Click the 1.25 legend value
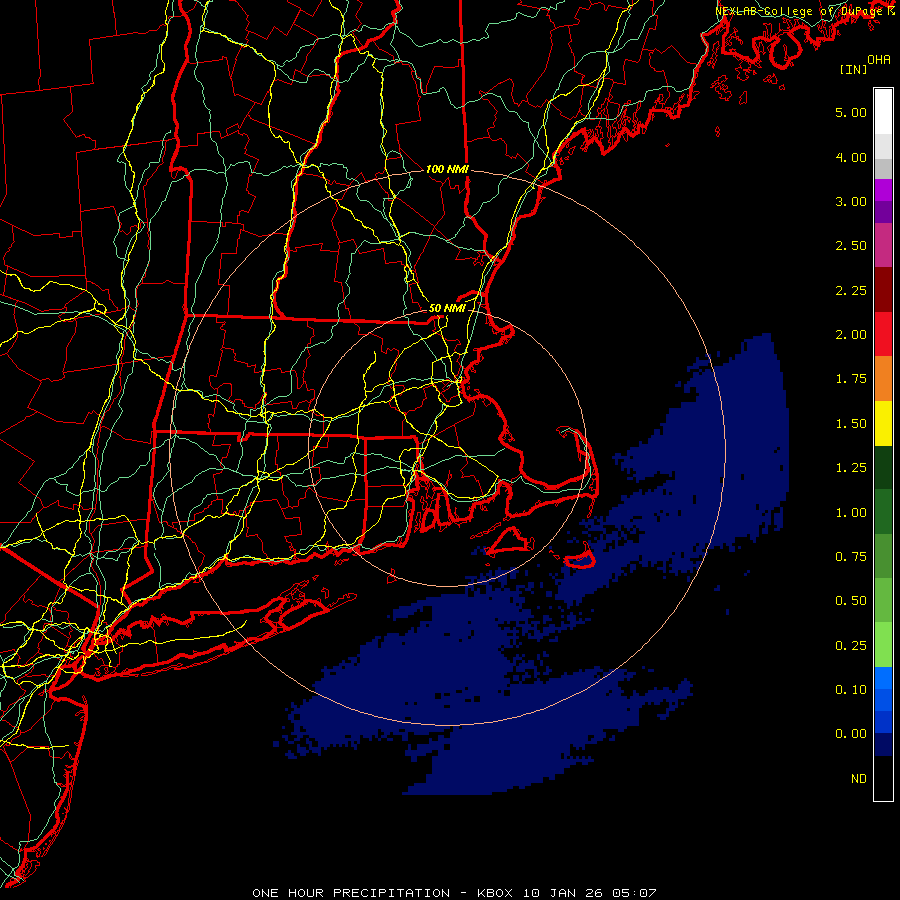This screenshot has width=900, height=900. pos(851,468)
